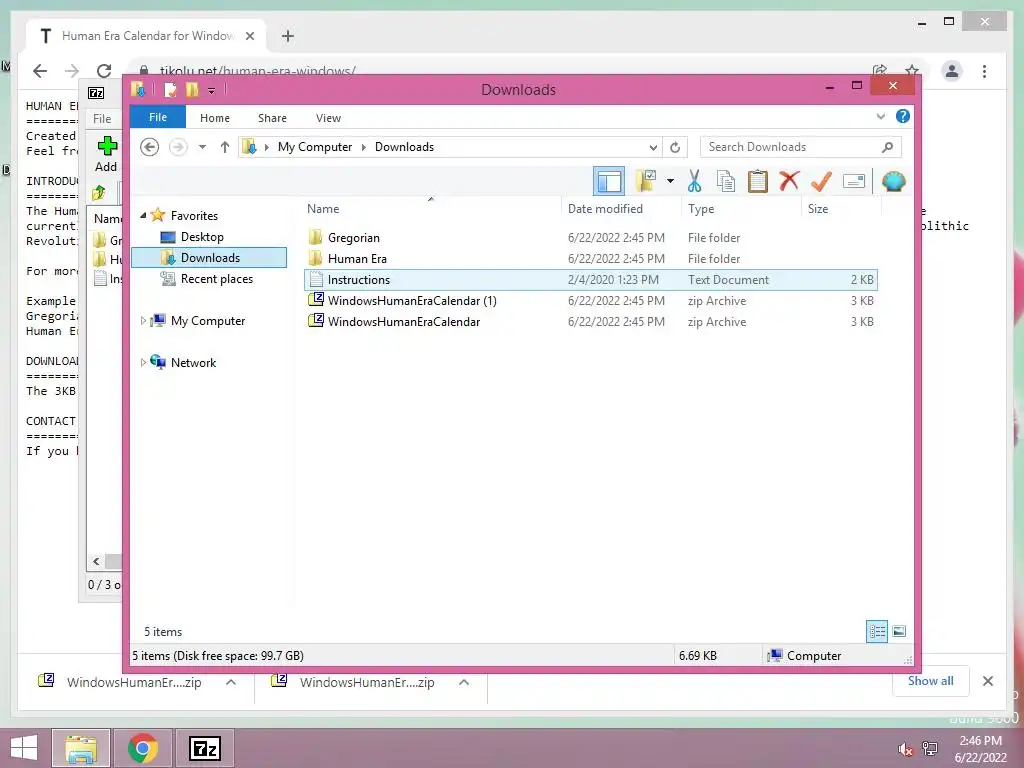This screenshot has height=768, width=1024.
Task: Click the red X Delete icon
Action: pos(789,180)
